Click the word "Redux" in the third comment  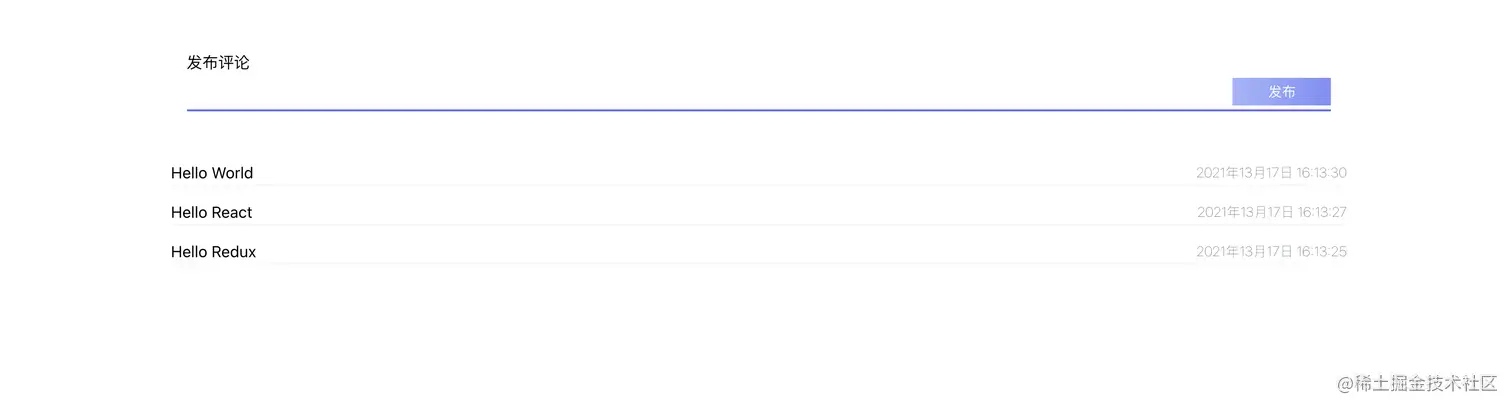coord(234,252)
